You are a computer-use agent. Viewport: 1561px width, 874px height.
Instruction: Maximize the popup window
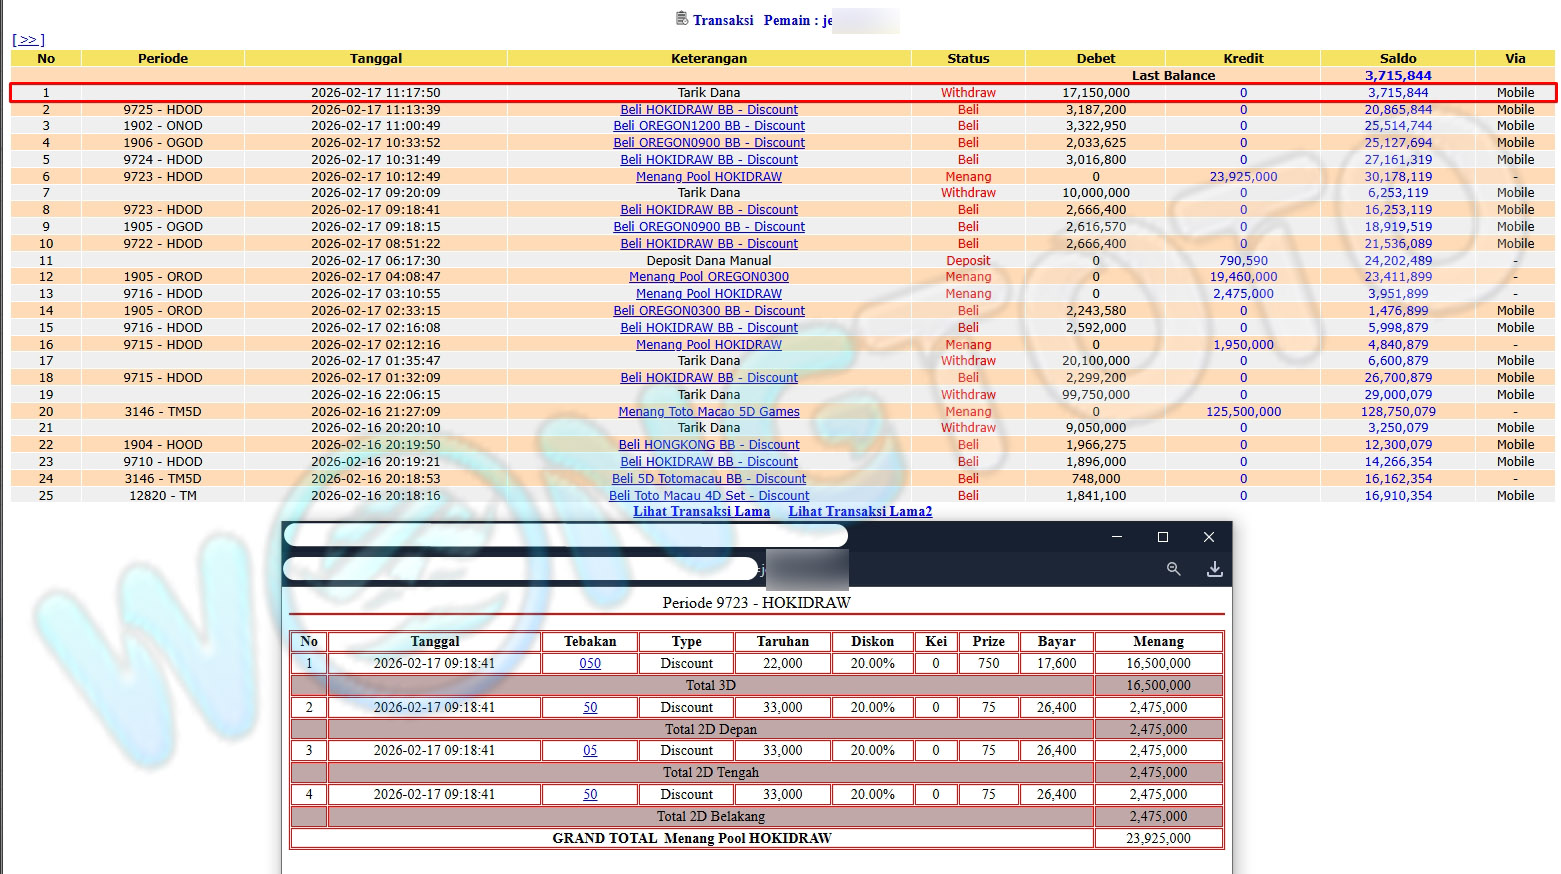[1162, 537]
